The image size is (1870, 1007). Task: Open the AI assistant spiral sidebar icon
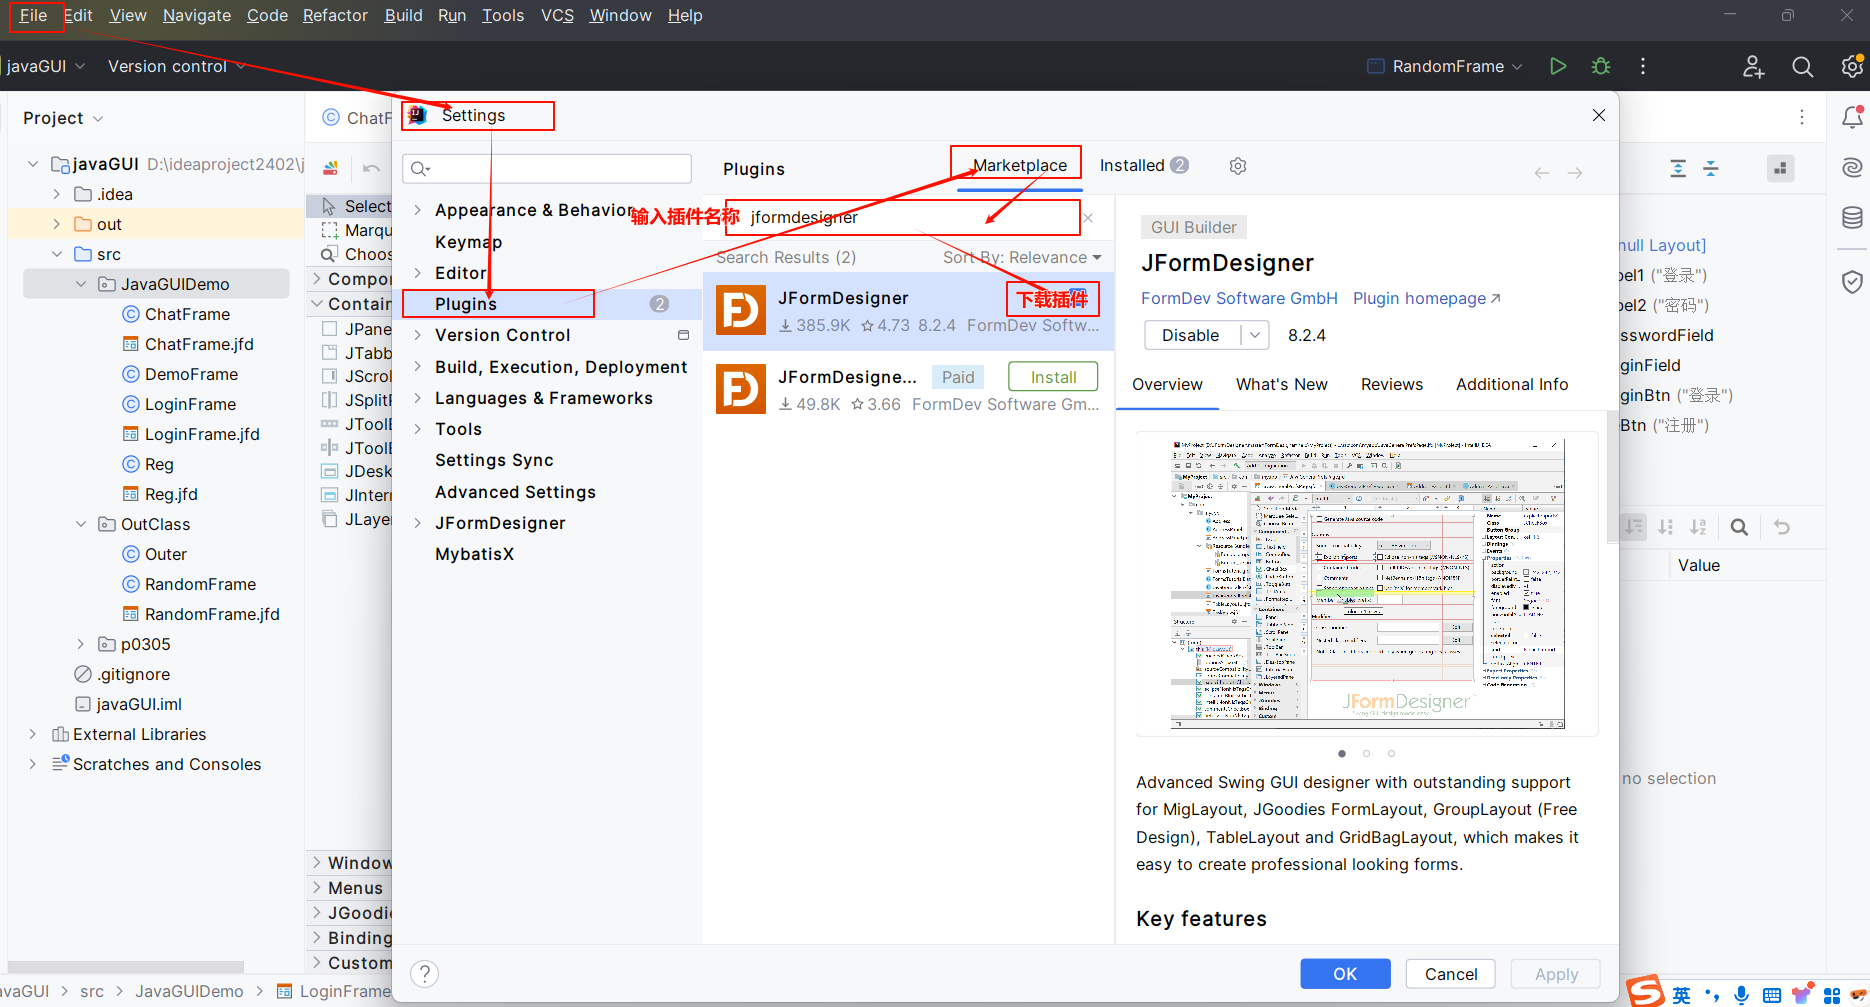(1852, 167)
